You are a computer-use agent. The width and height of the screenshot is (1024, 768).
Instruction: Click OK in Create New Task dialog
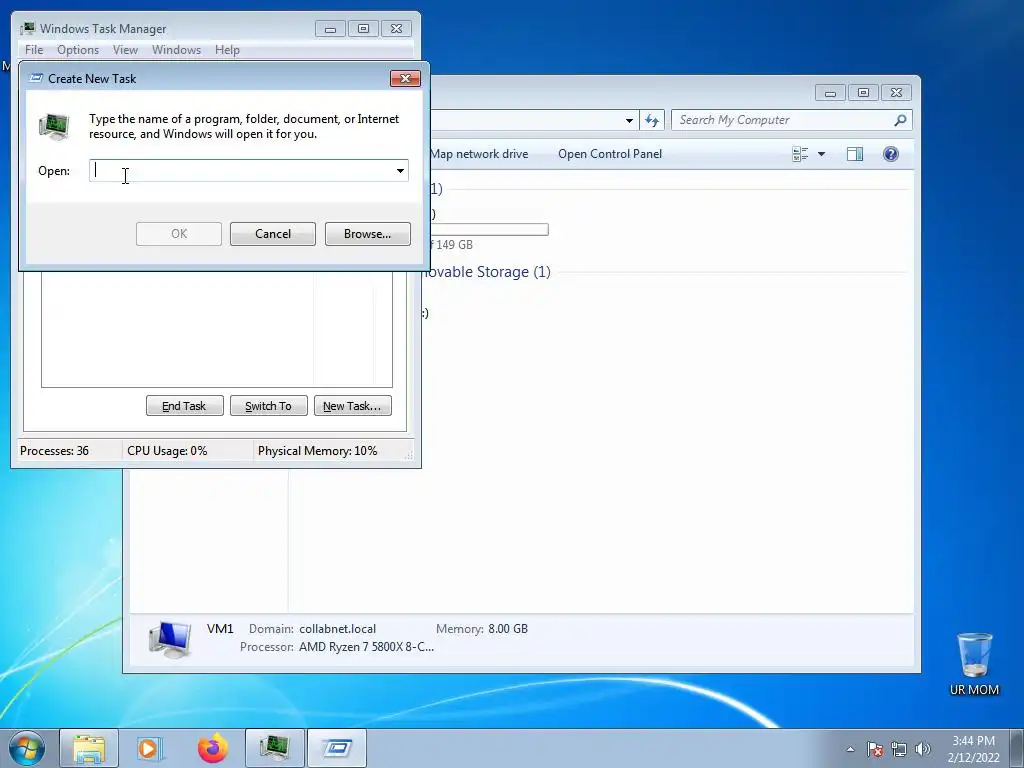tap(179, 234)
